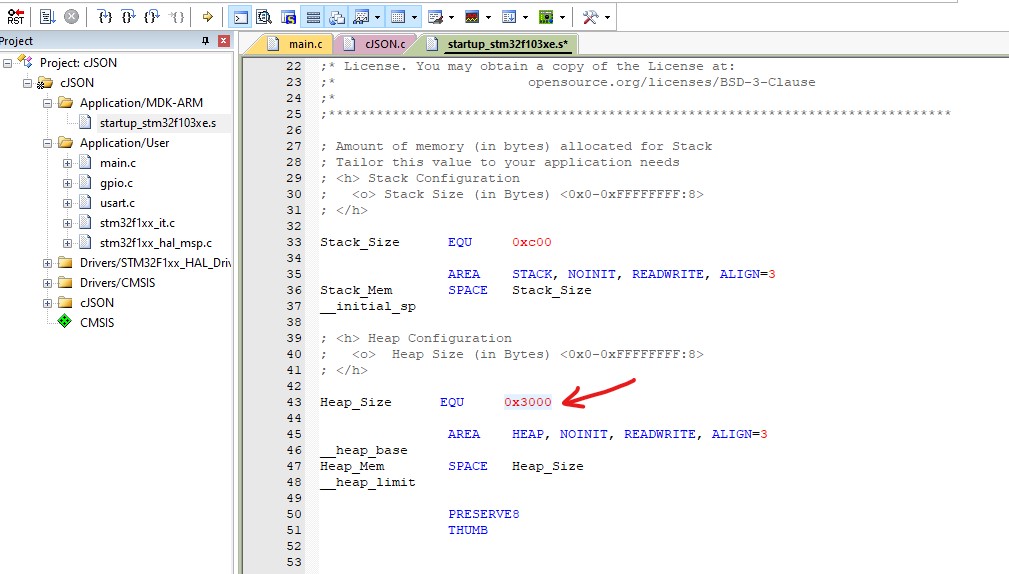This screenshot has height=574, width=1009.
Task: Expand the Drivers/STM32F1xx_HAL_Driv group
Action: pos(47,263)
